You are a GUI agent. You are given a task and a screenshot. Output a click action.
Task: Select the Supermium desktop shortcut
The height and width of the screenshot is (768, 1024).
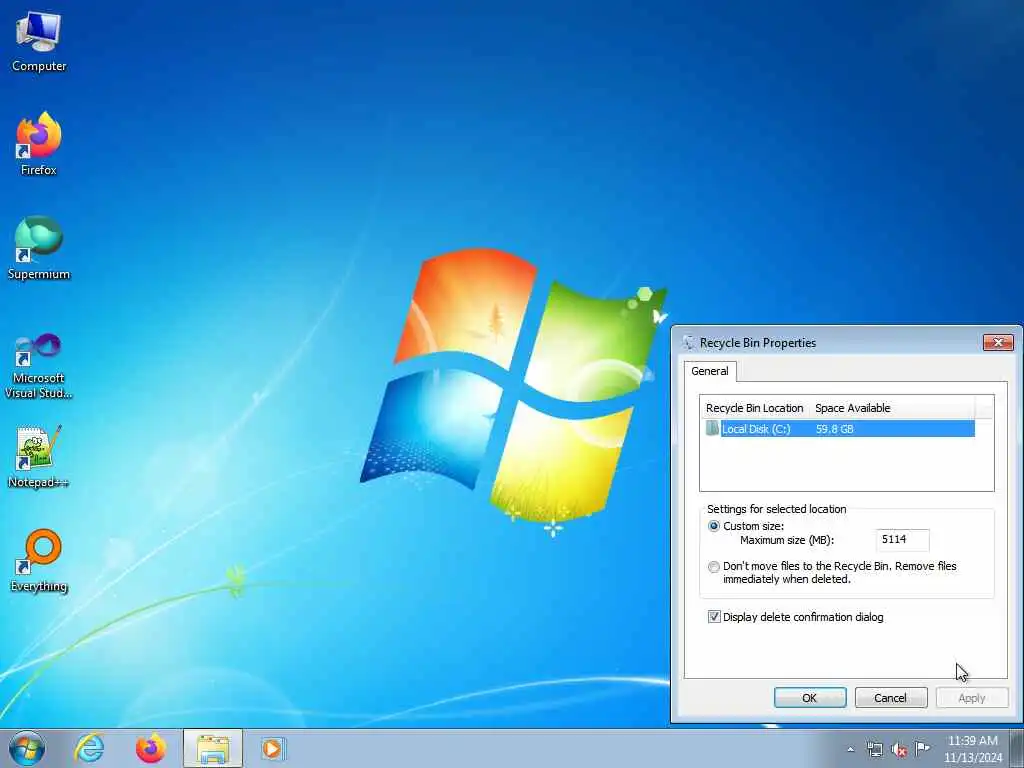point(39,248)
